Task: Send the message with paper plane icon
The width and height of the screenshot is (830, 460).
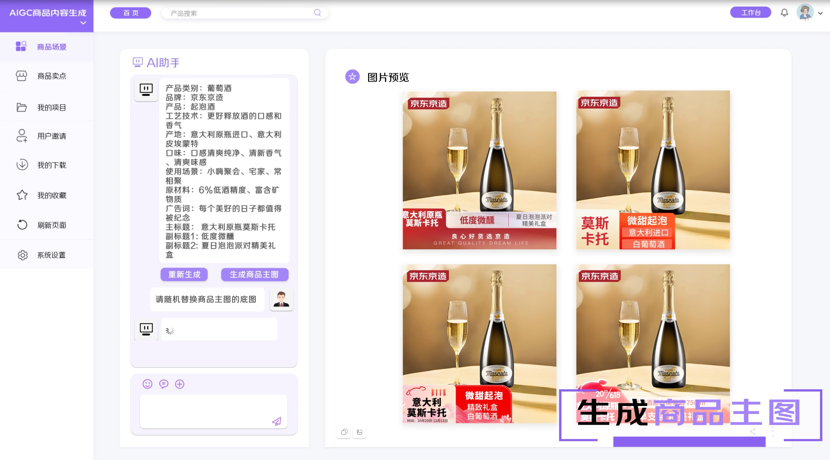Action: [x=276, y=421]
